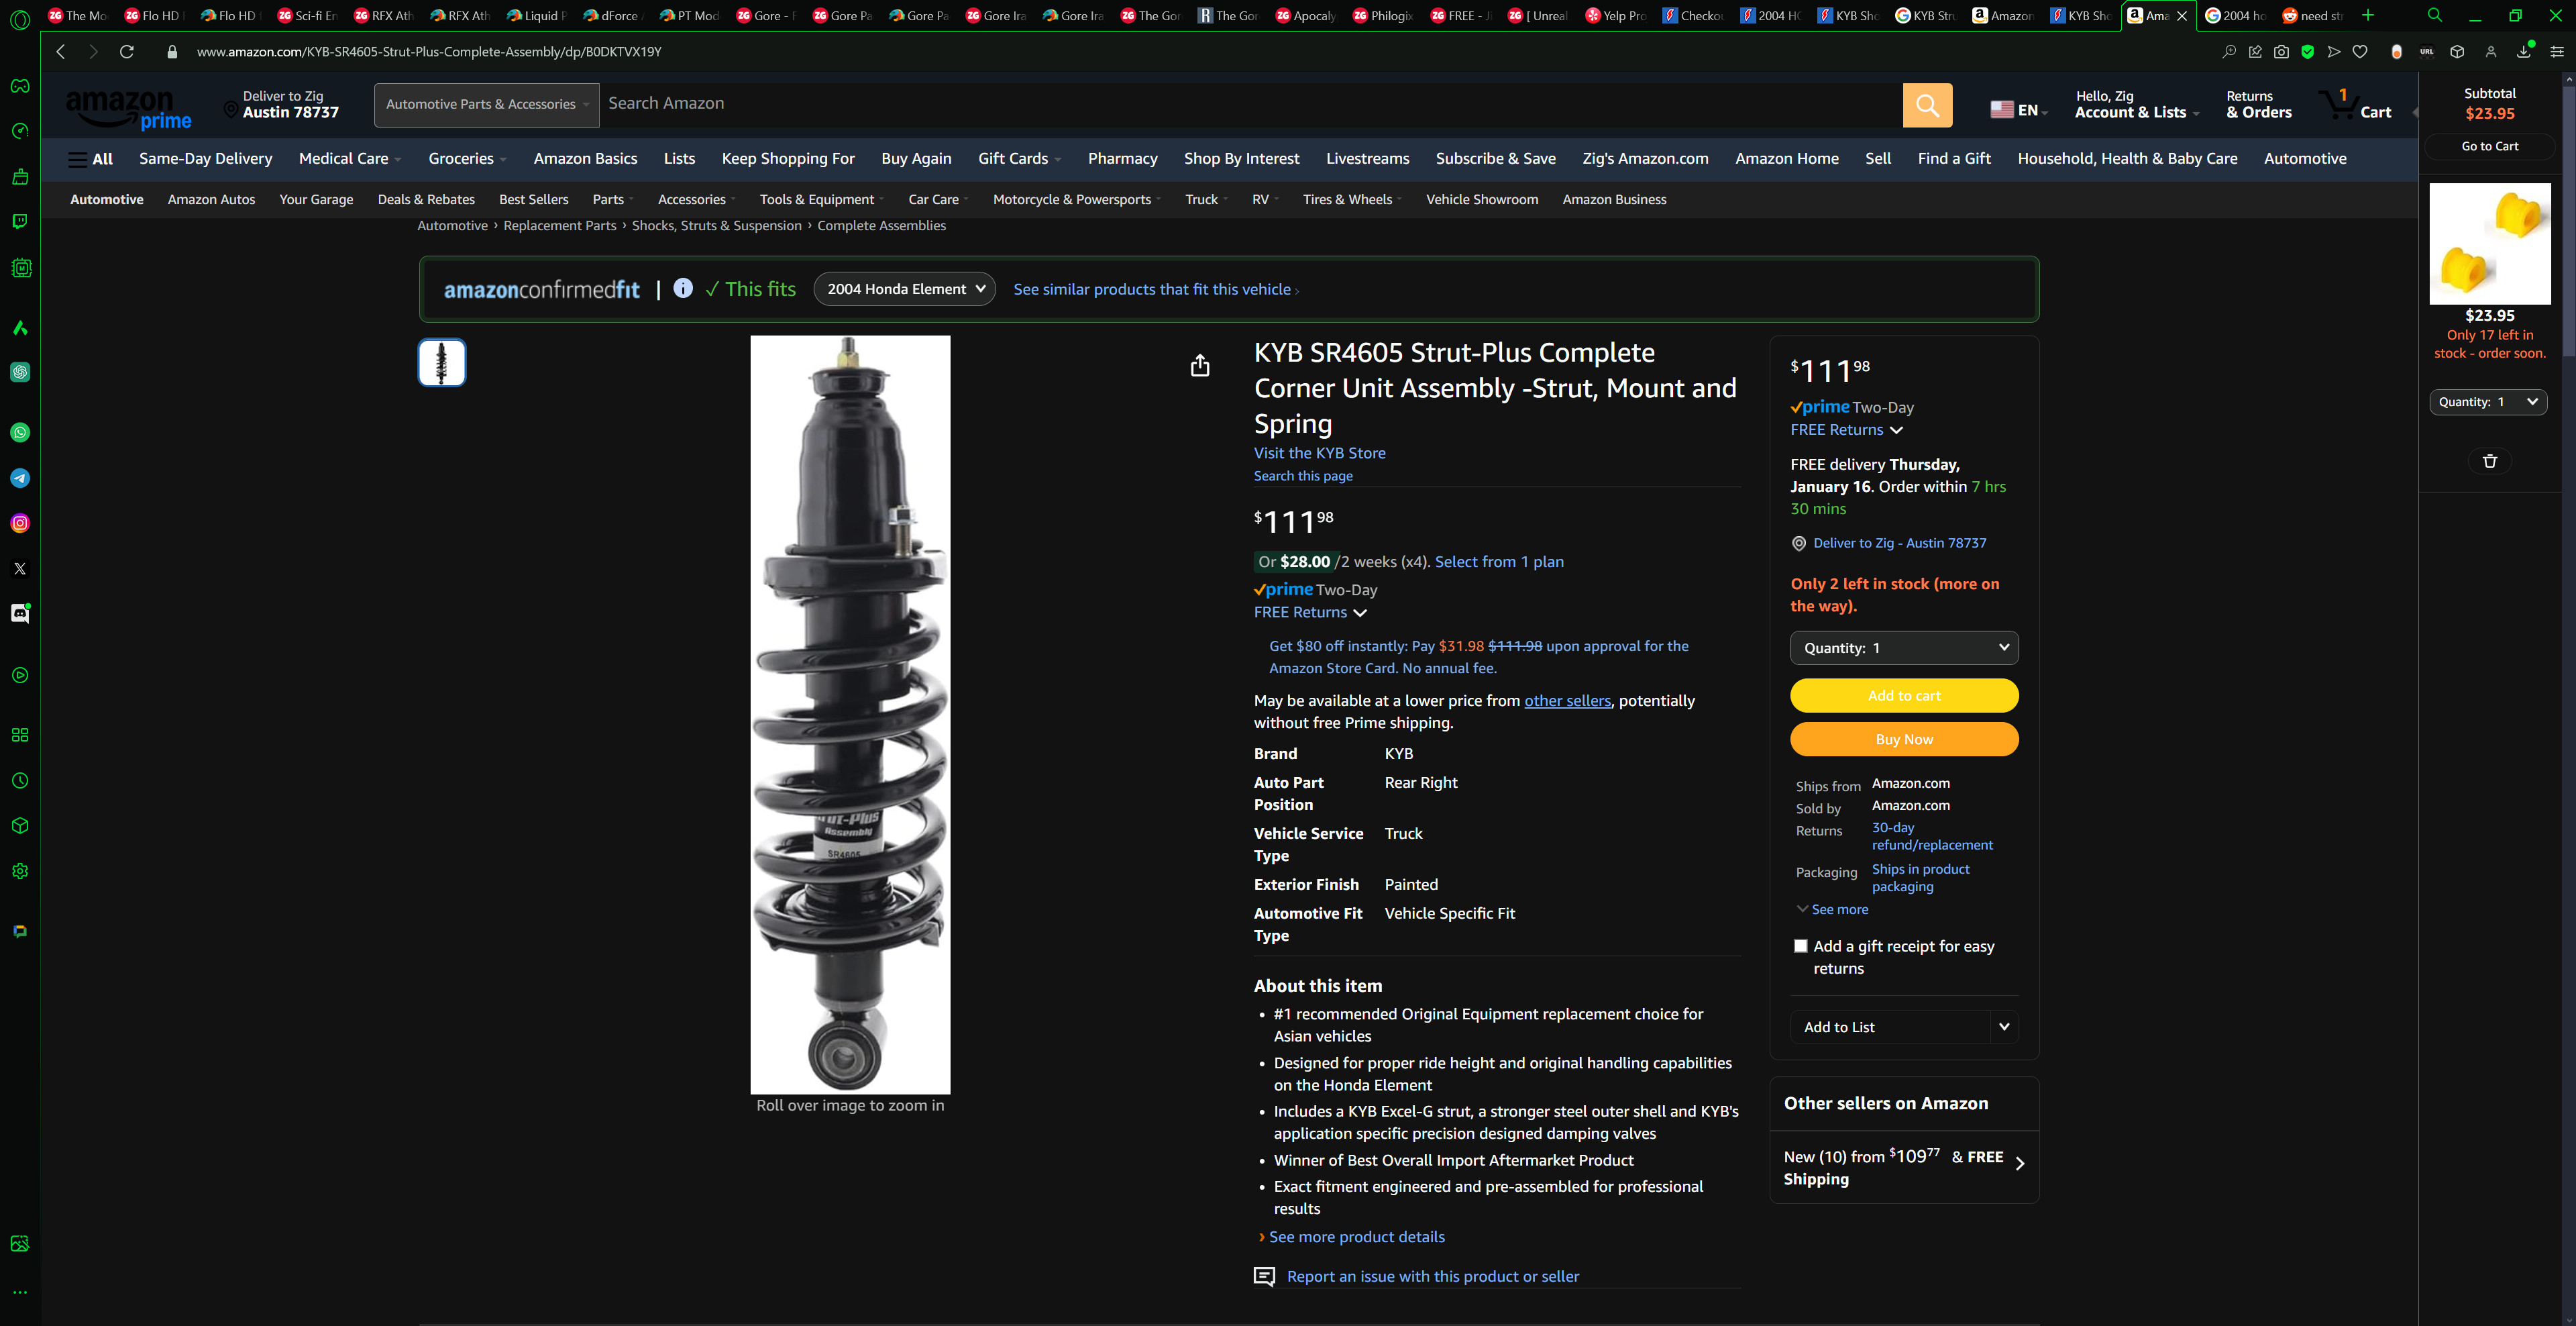This screenshot has width=2576, height=1326.
Task: Click the other sellers link
Action: click(1567, 701)
